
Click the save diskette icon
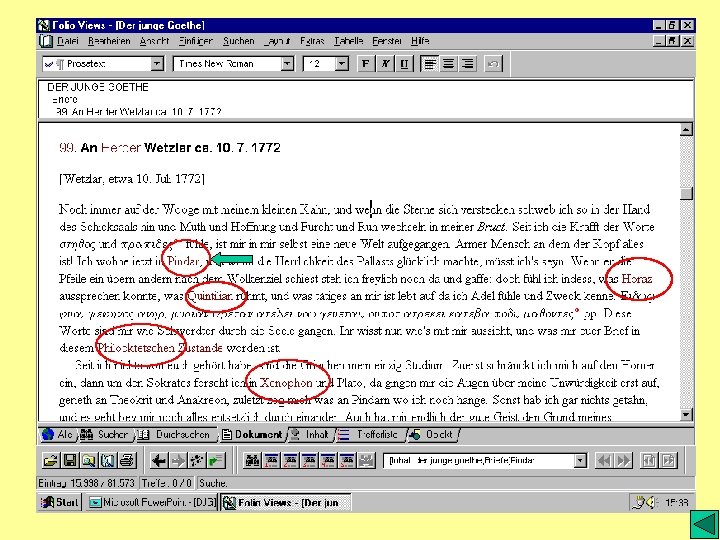coord(70,460)
